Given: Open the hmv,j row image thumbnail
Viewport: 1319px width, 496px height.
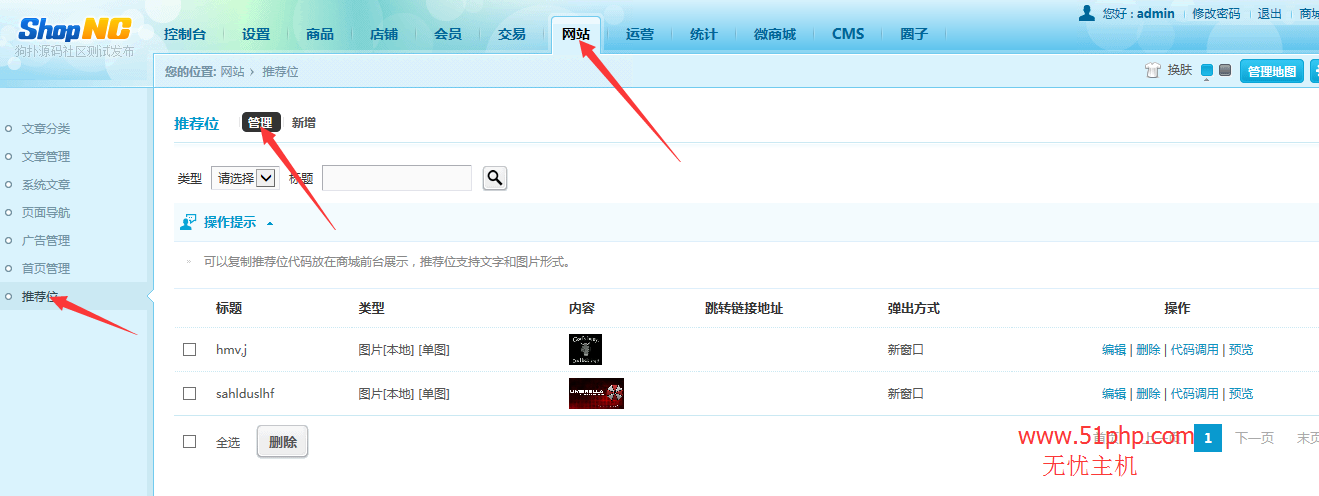Looking at the screenshot, I should click(x=585, y=349).
